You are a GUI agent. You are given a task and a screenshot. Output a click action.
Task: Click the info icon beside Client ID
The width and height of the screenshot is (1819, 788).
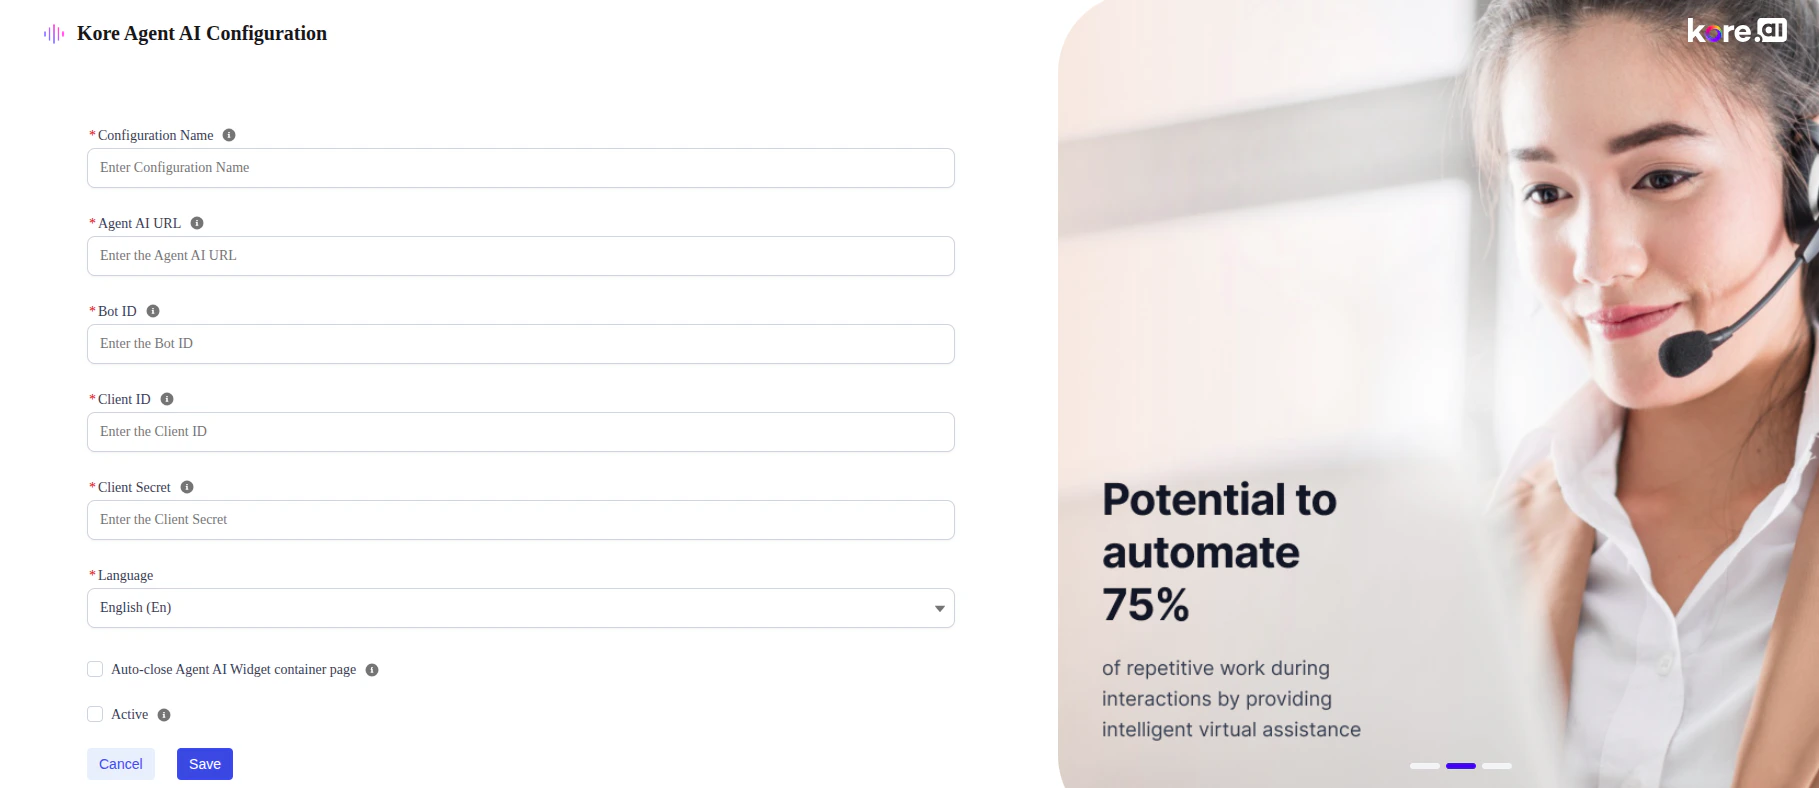166,399
